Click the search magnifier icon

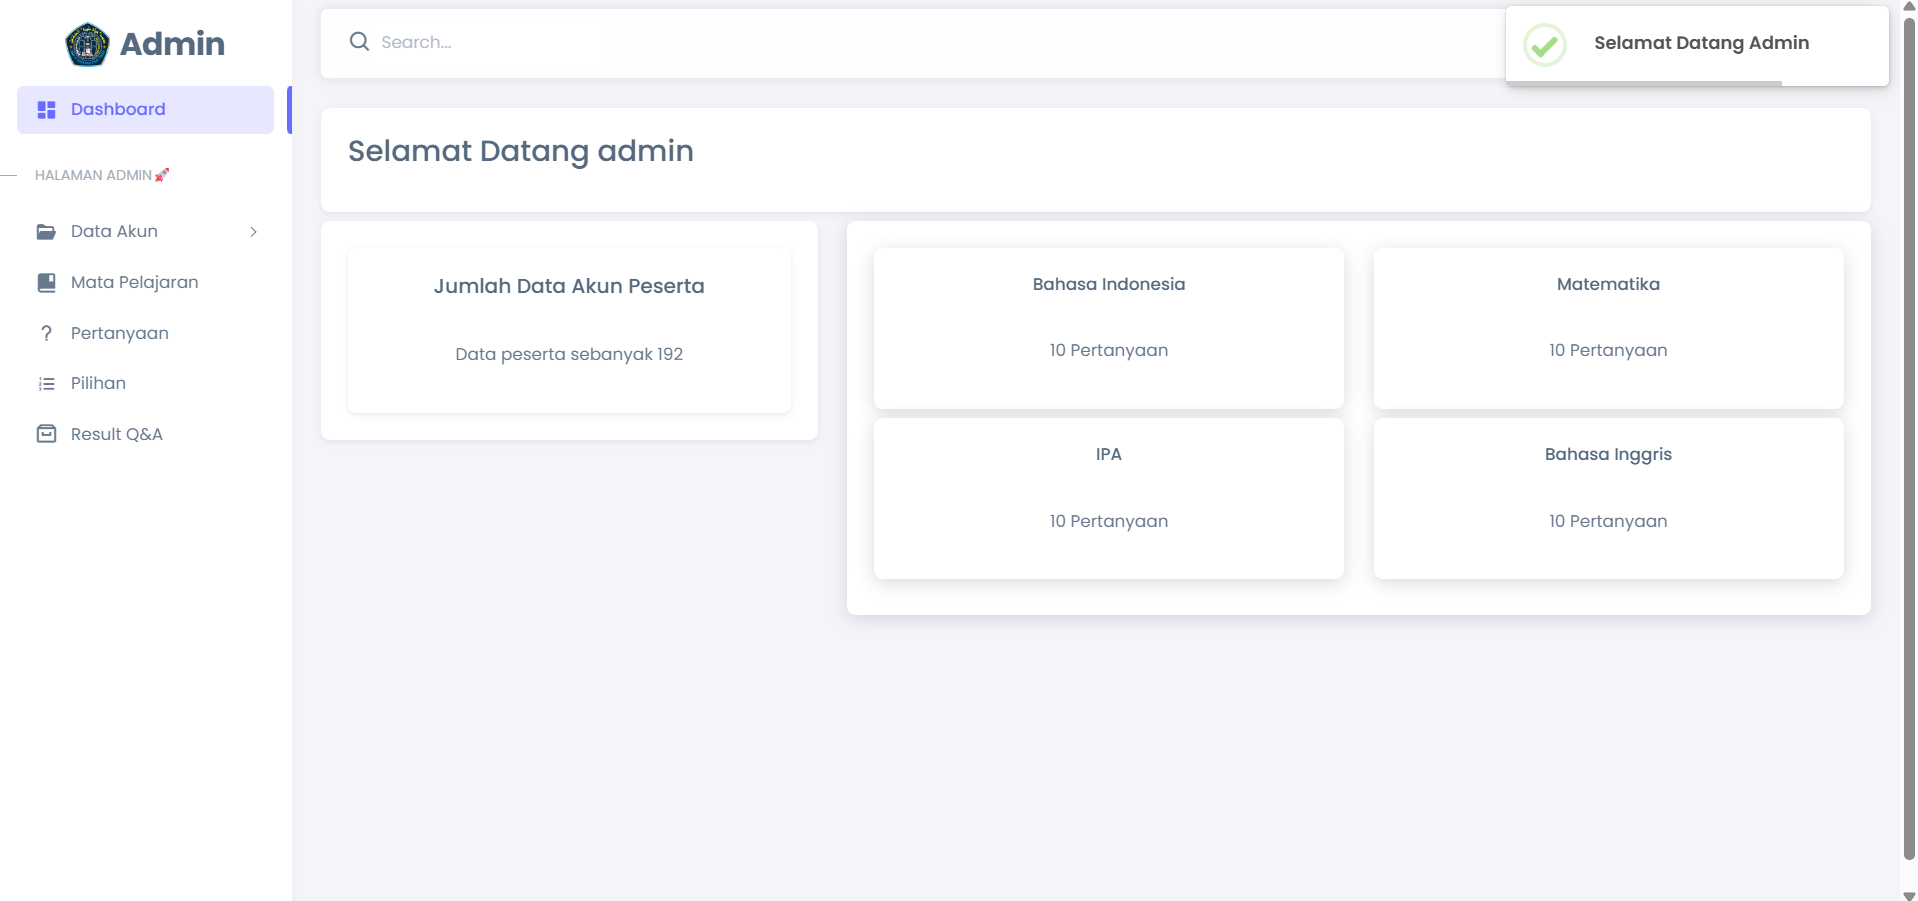click(x=359, y=42)
